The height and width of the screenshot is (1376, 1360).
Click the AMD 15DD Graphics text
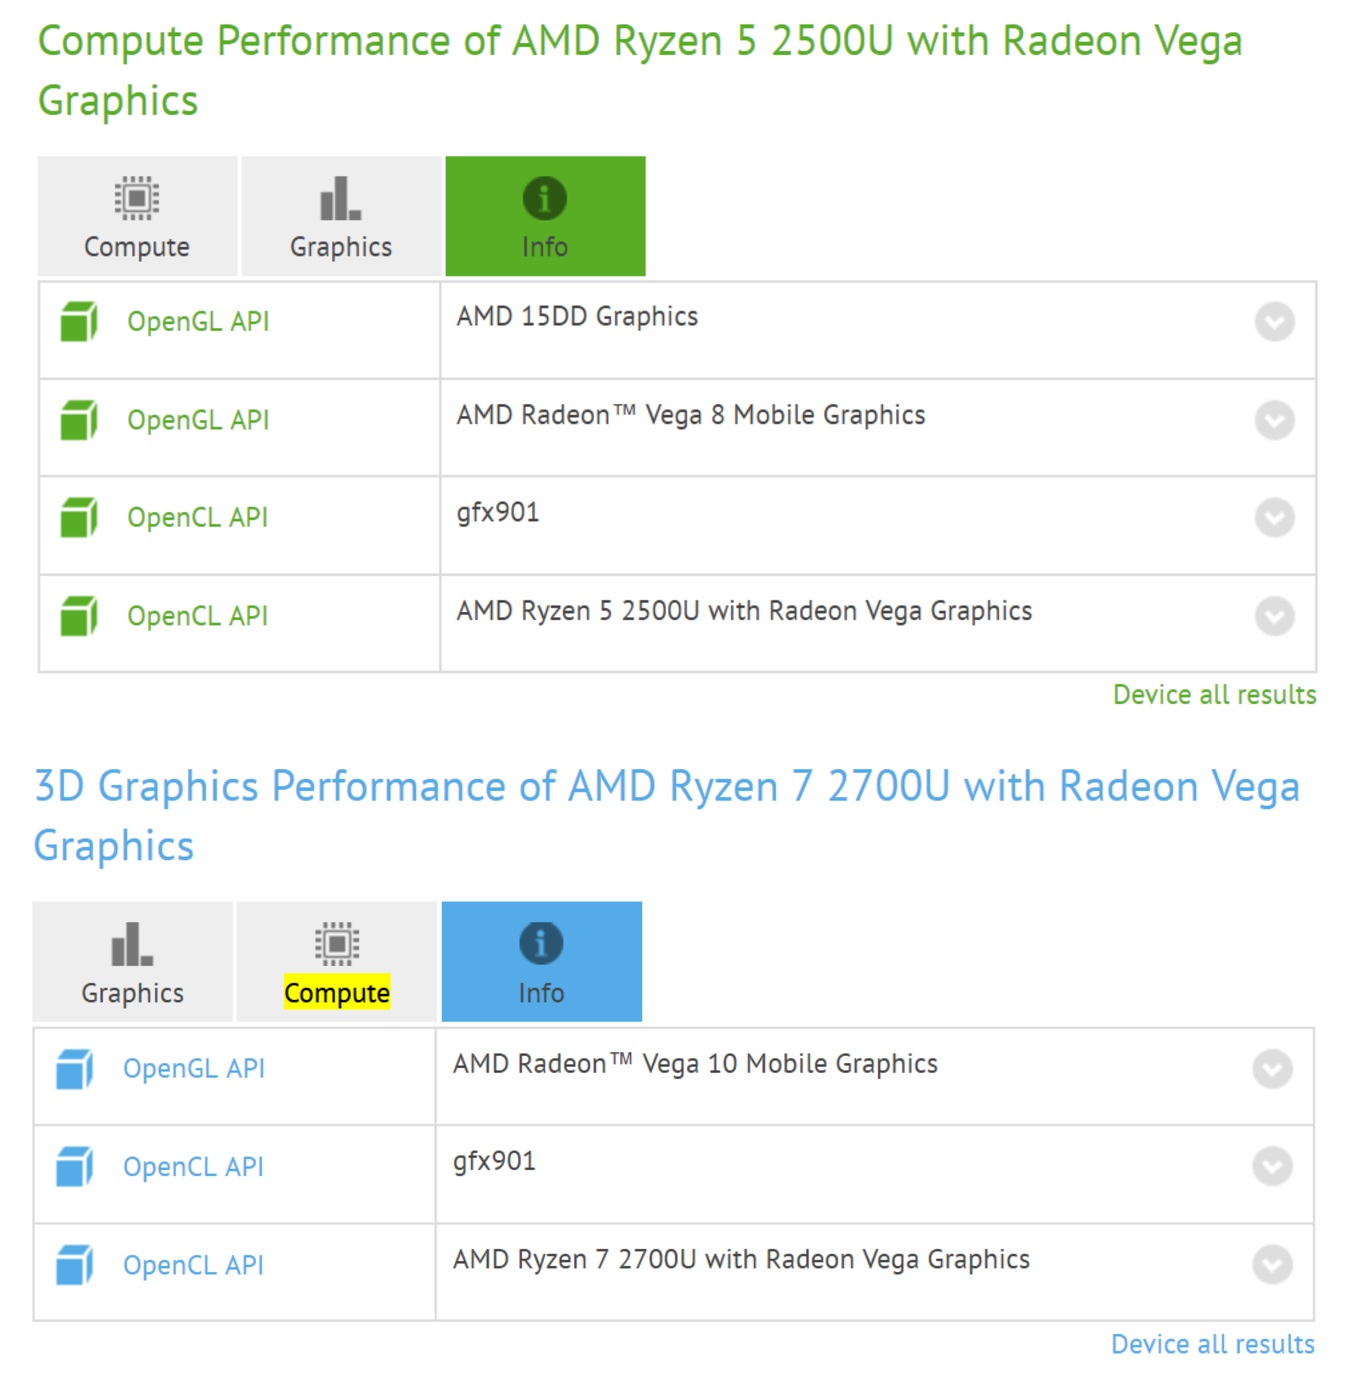577,317
